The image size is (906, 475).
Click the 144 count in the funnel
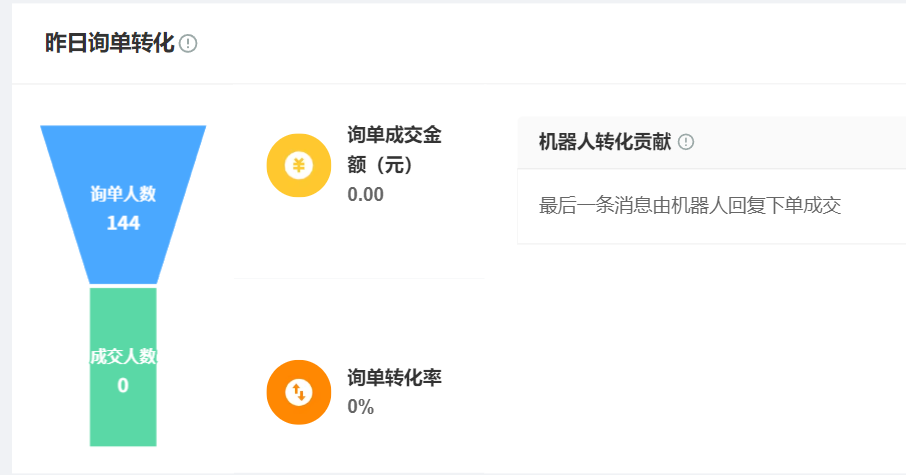click(x=123, y=223)
